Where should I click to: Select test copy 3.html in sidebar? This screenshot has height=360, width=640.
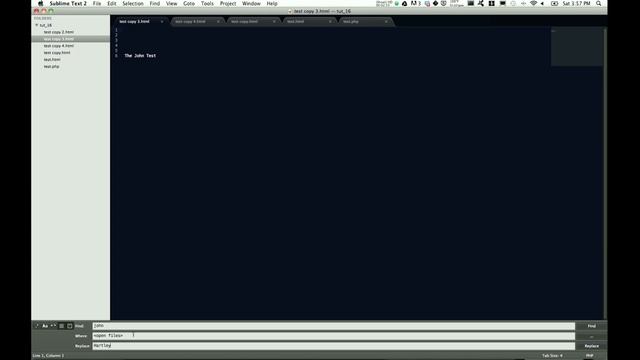pos(59,39)
